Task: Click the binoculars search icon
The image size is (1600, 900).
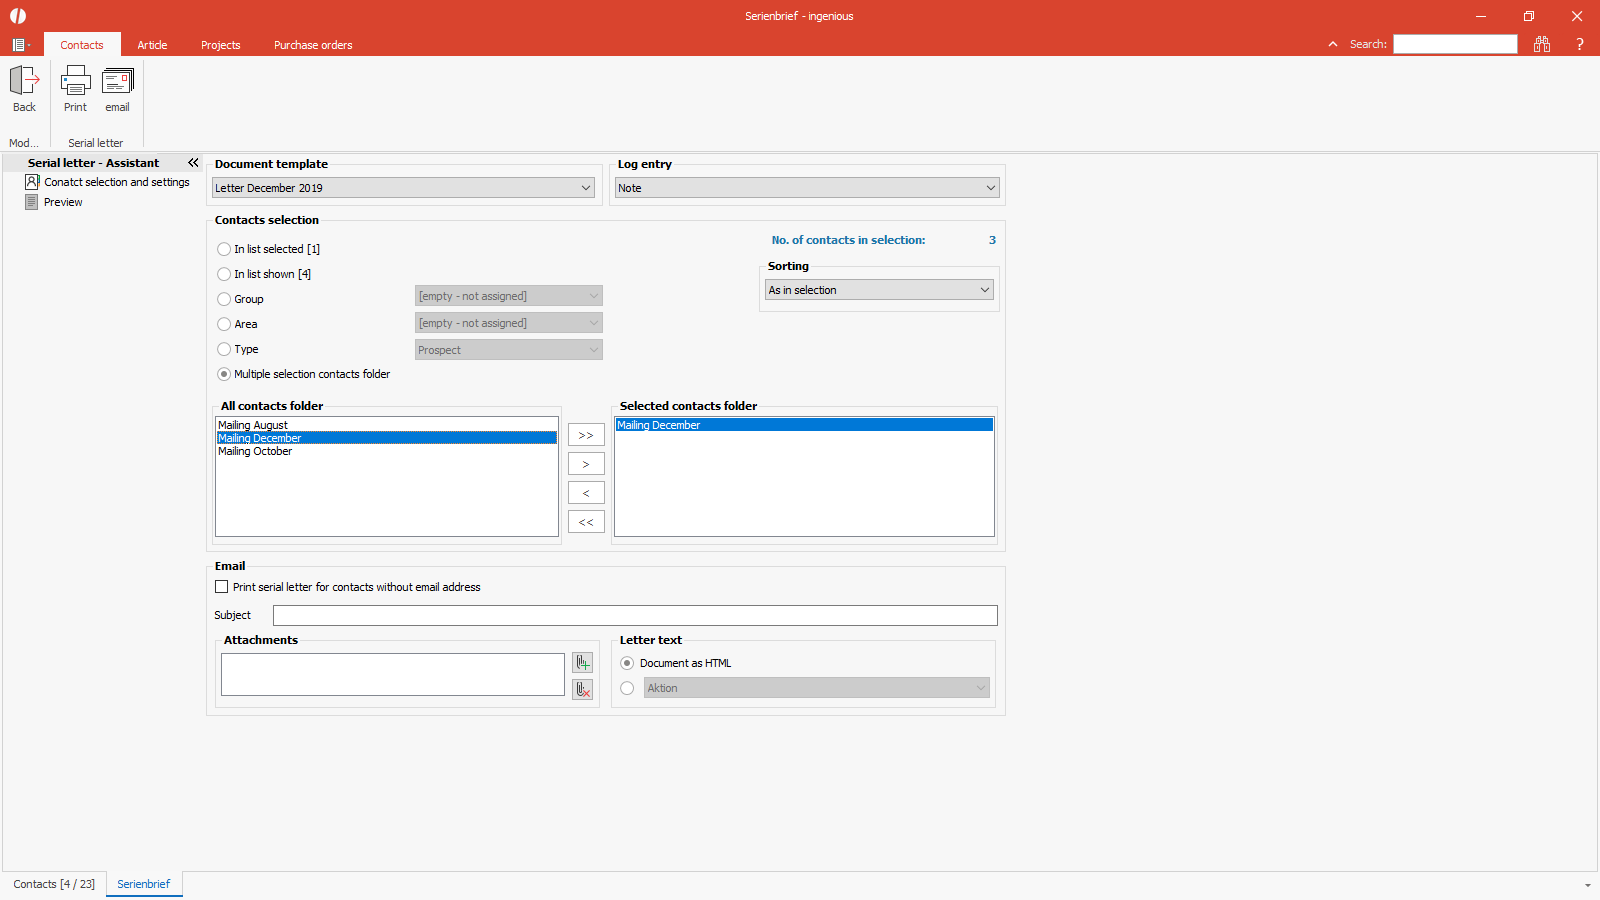Action: pos(1542,44)
